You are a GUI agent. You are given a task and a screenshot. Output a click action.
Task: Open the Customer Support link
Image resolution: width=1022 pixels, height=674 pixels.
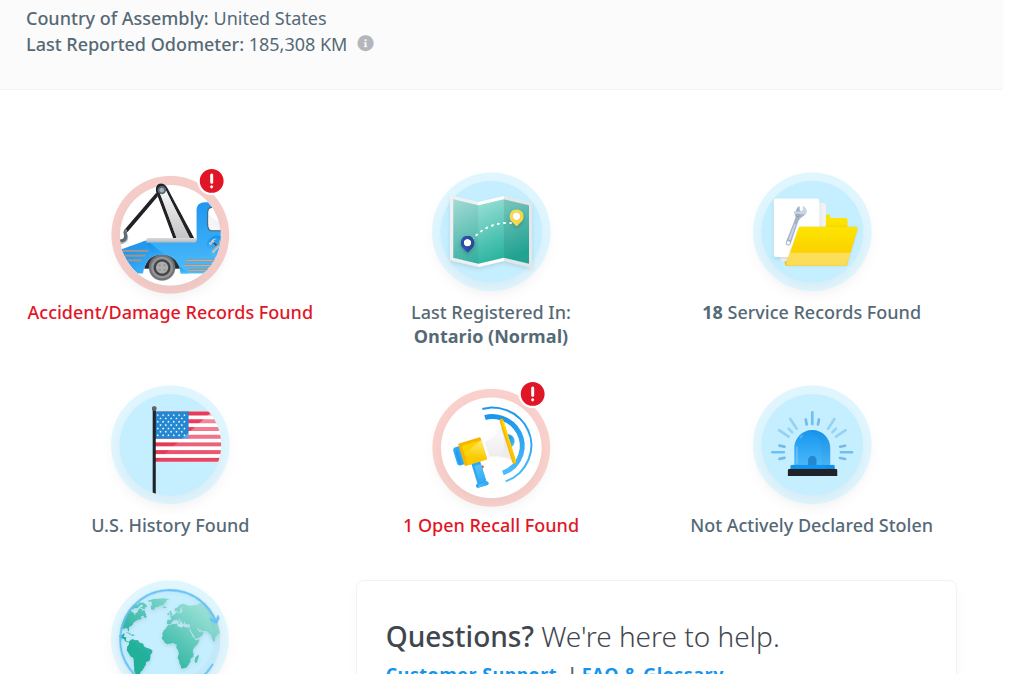pos(471,669)
